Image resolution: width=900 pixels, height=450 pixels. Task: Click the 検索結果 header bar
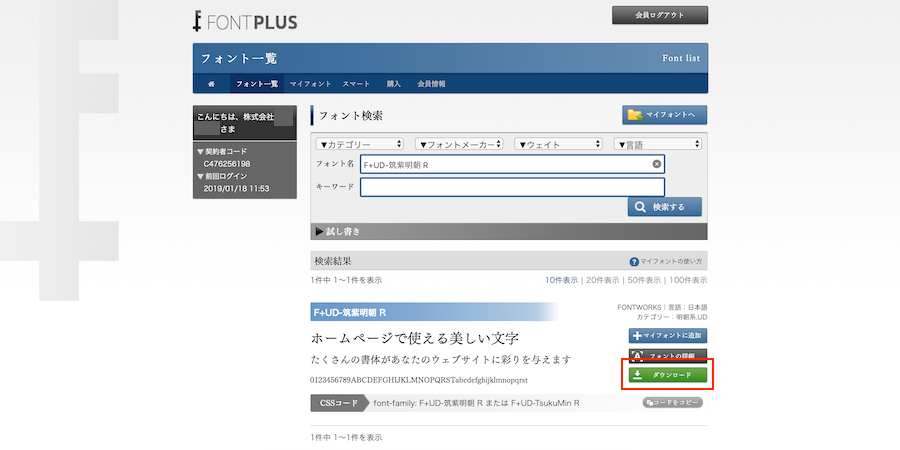point(509,261)
